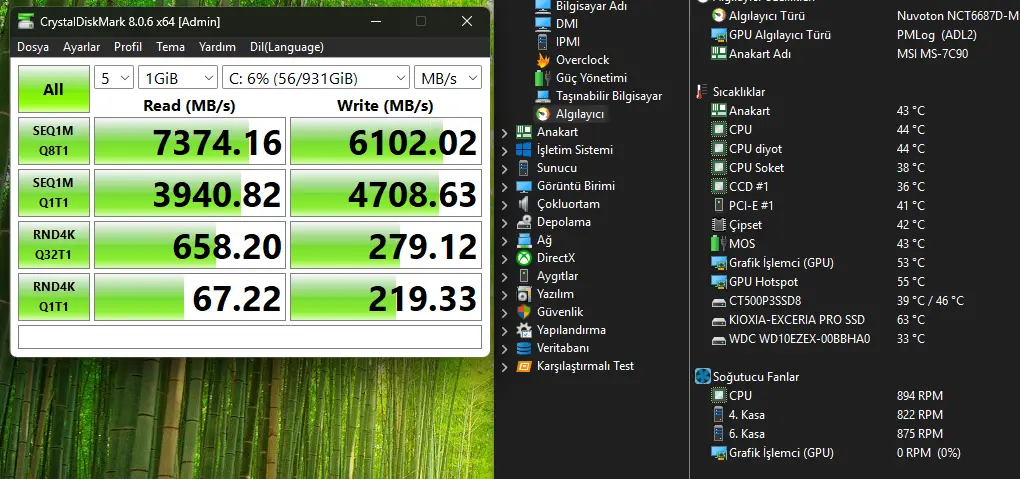Image resolution: width=1020 pixels, height=479 pixels.
Task: Expand the Görüntü Birimi tree node
Action: tap(505, 187)
